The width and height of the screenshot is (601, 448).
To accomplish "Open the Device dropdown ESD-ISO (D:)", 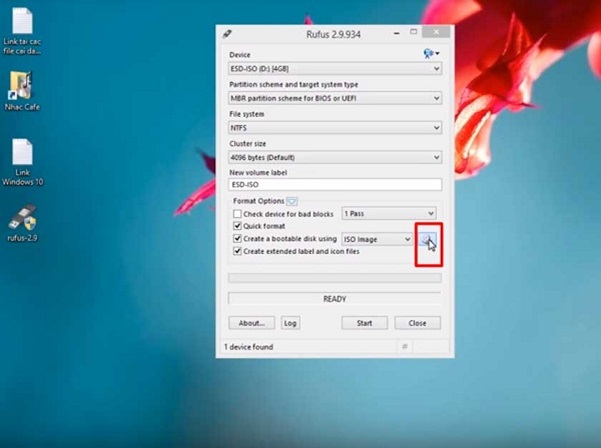I will (335, 69).
